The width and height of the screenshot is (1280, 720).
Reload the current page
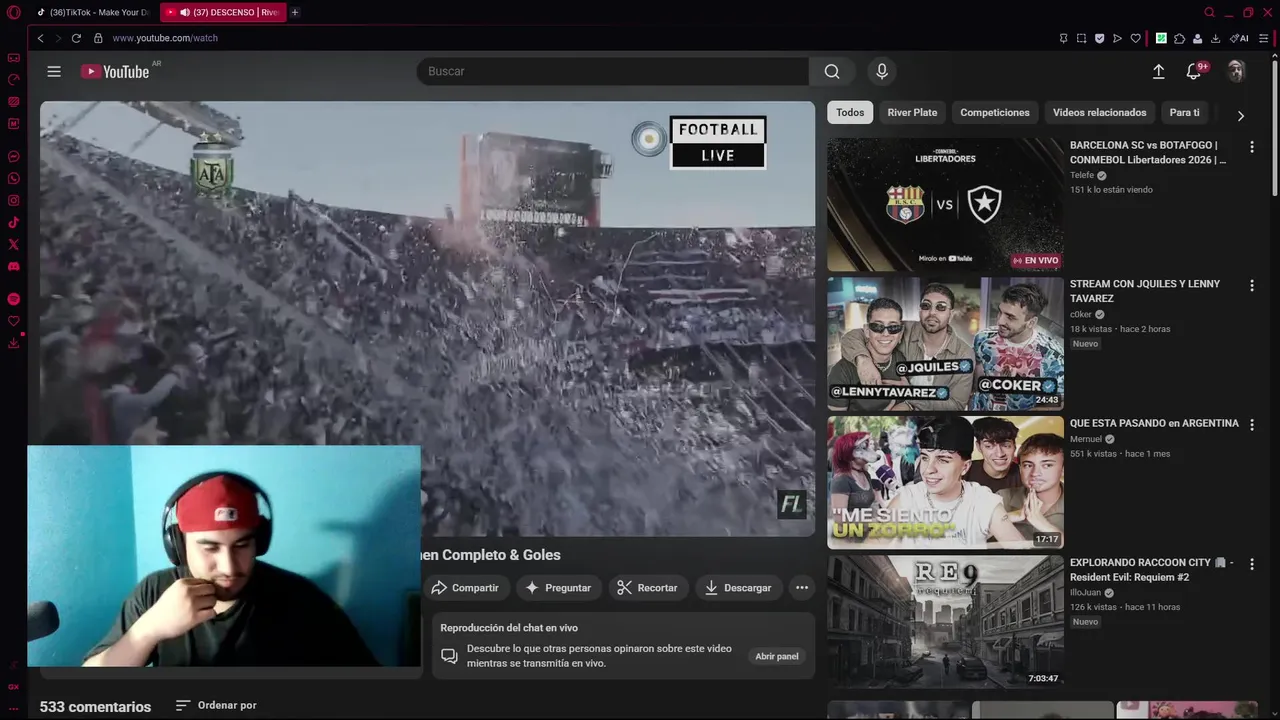[76, 38]
